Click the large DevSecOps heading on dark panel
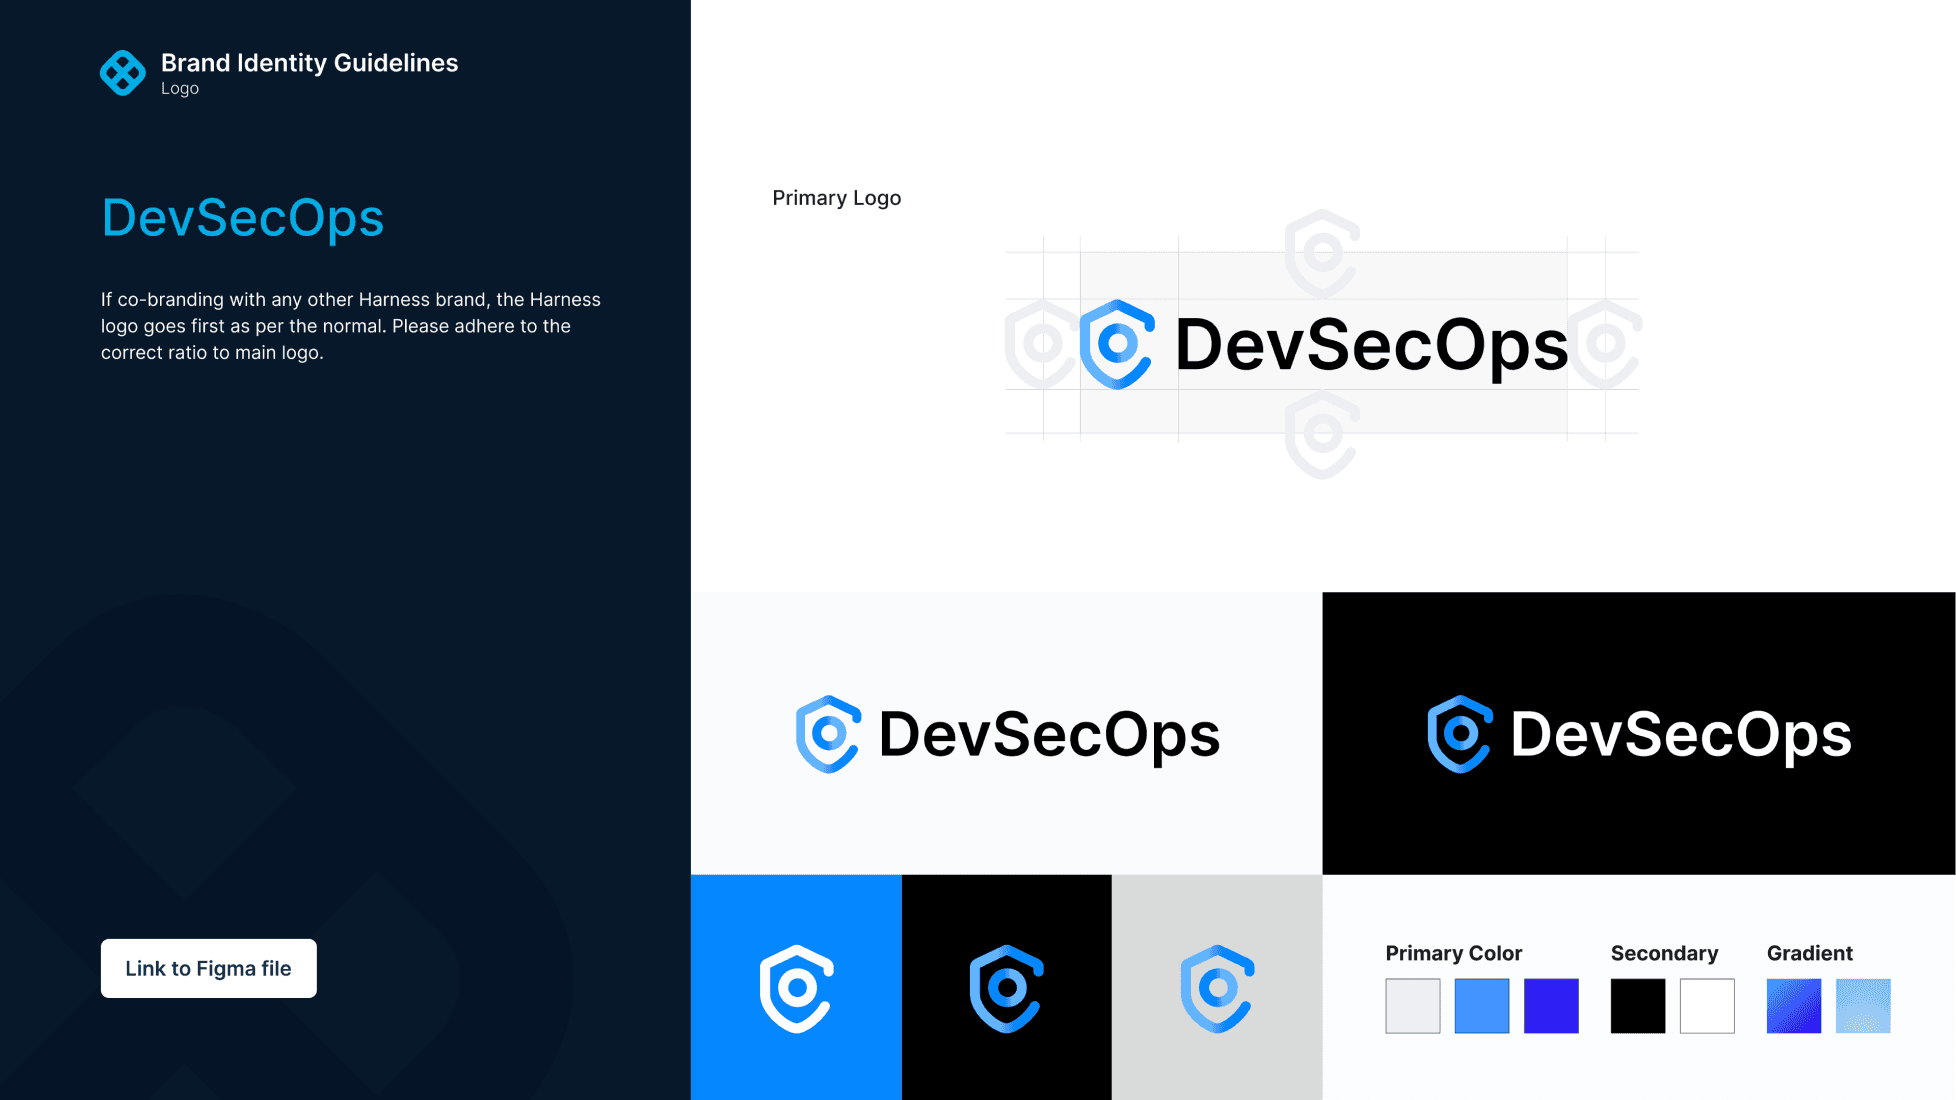The image size is (1956, 1100). pos(243,218)
